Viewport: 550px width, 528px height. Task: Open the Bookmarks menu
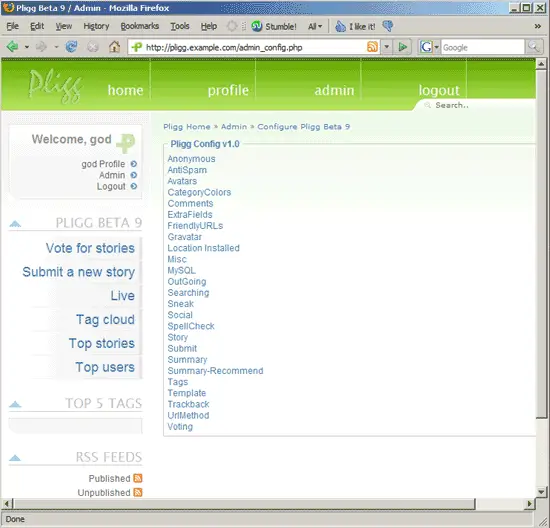pos(140,26)
